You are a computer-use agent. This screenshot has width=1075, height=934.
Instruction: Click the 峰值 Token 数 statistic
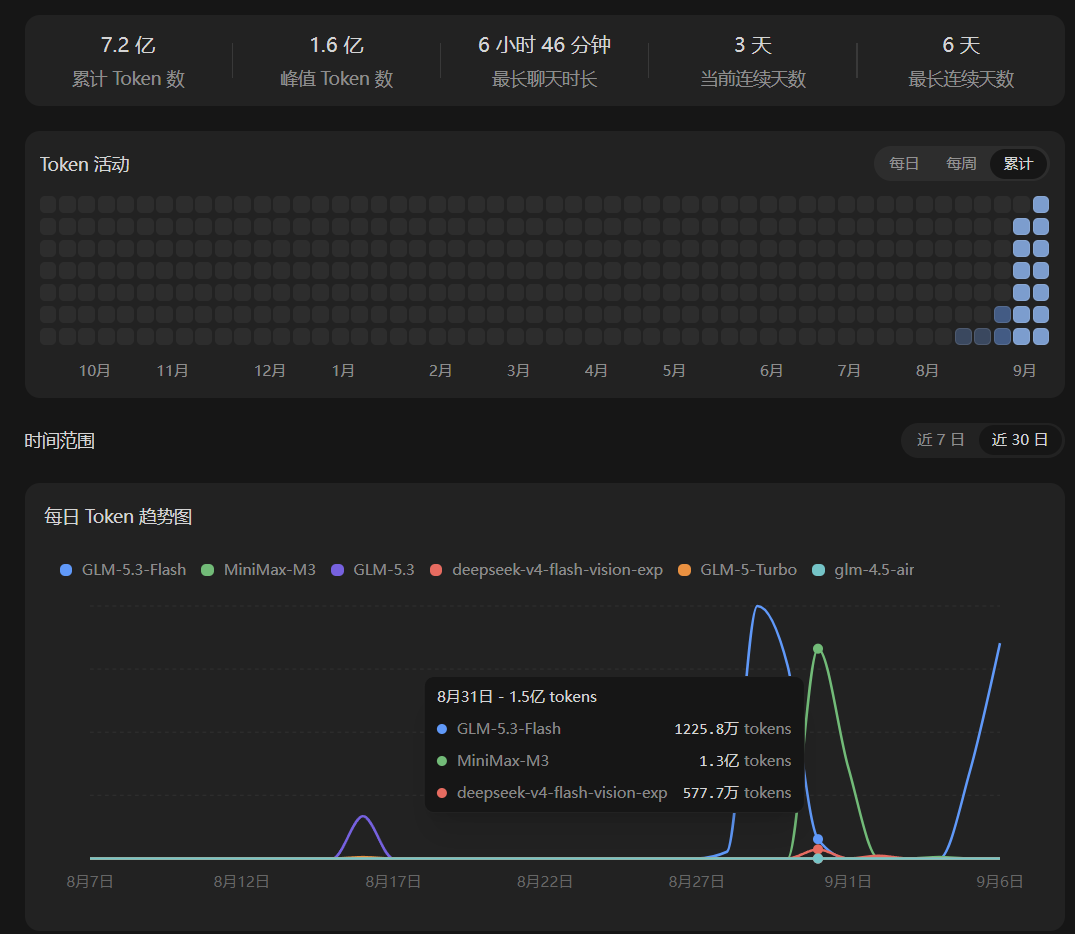pos(337,62)
